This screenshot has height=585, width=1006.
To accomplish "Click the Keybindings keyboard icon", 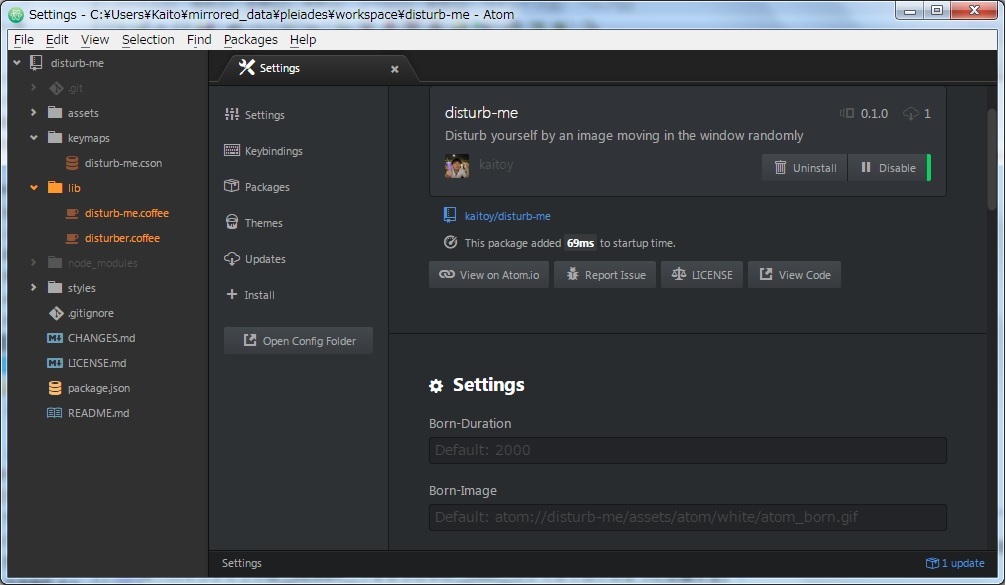I will pos(232,150).
